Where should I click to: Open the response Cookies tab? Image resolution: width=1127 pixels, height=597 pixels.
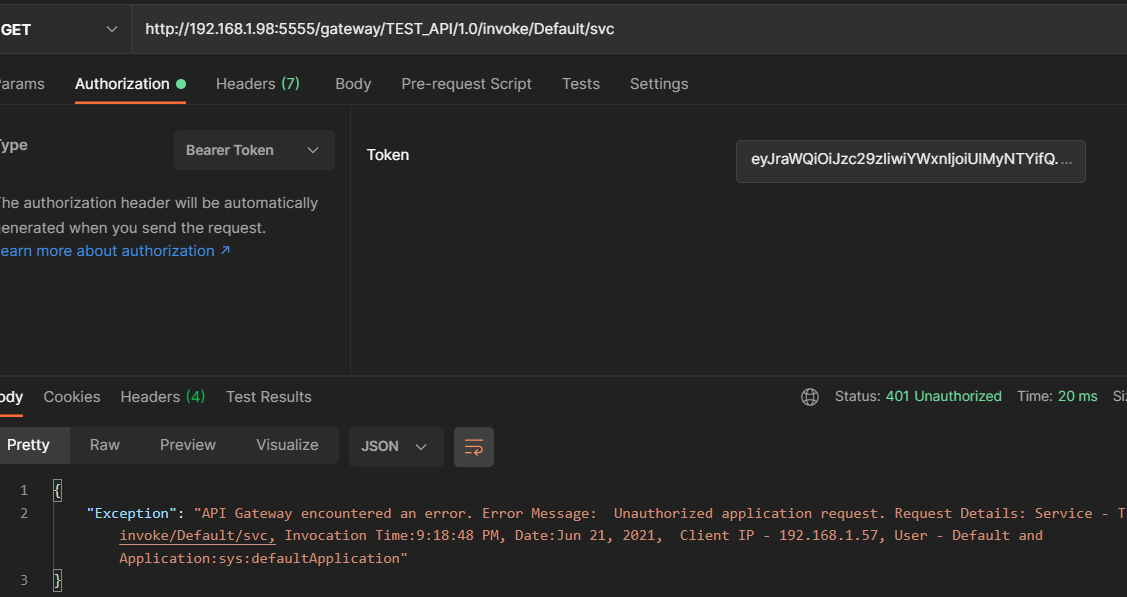tap(72, 397)
